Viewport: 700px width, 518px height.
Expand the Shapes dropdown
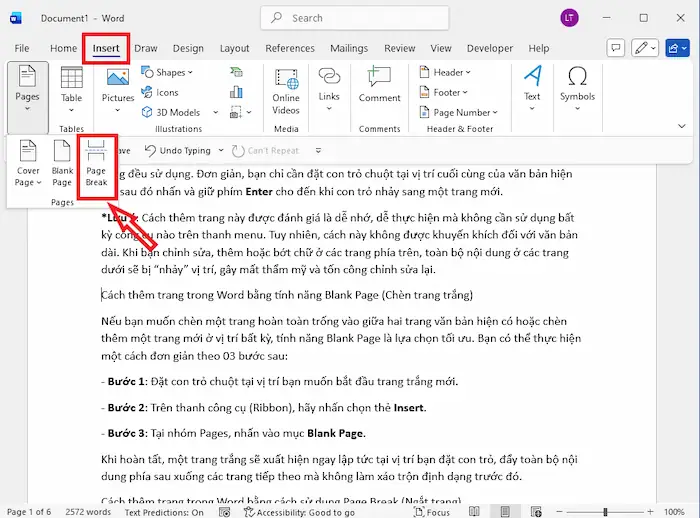(x=168, y=72)
